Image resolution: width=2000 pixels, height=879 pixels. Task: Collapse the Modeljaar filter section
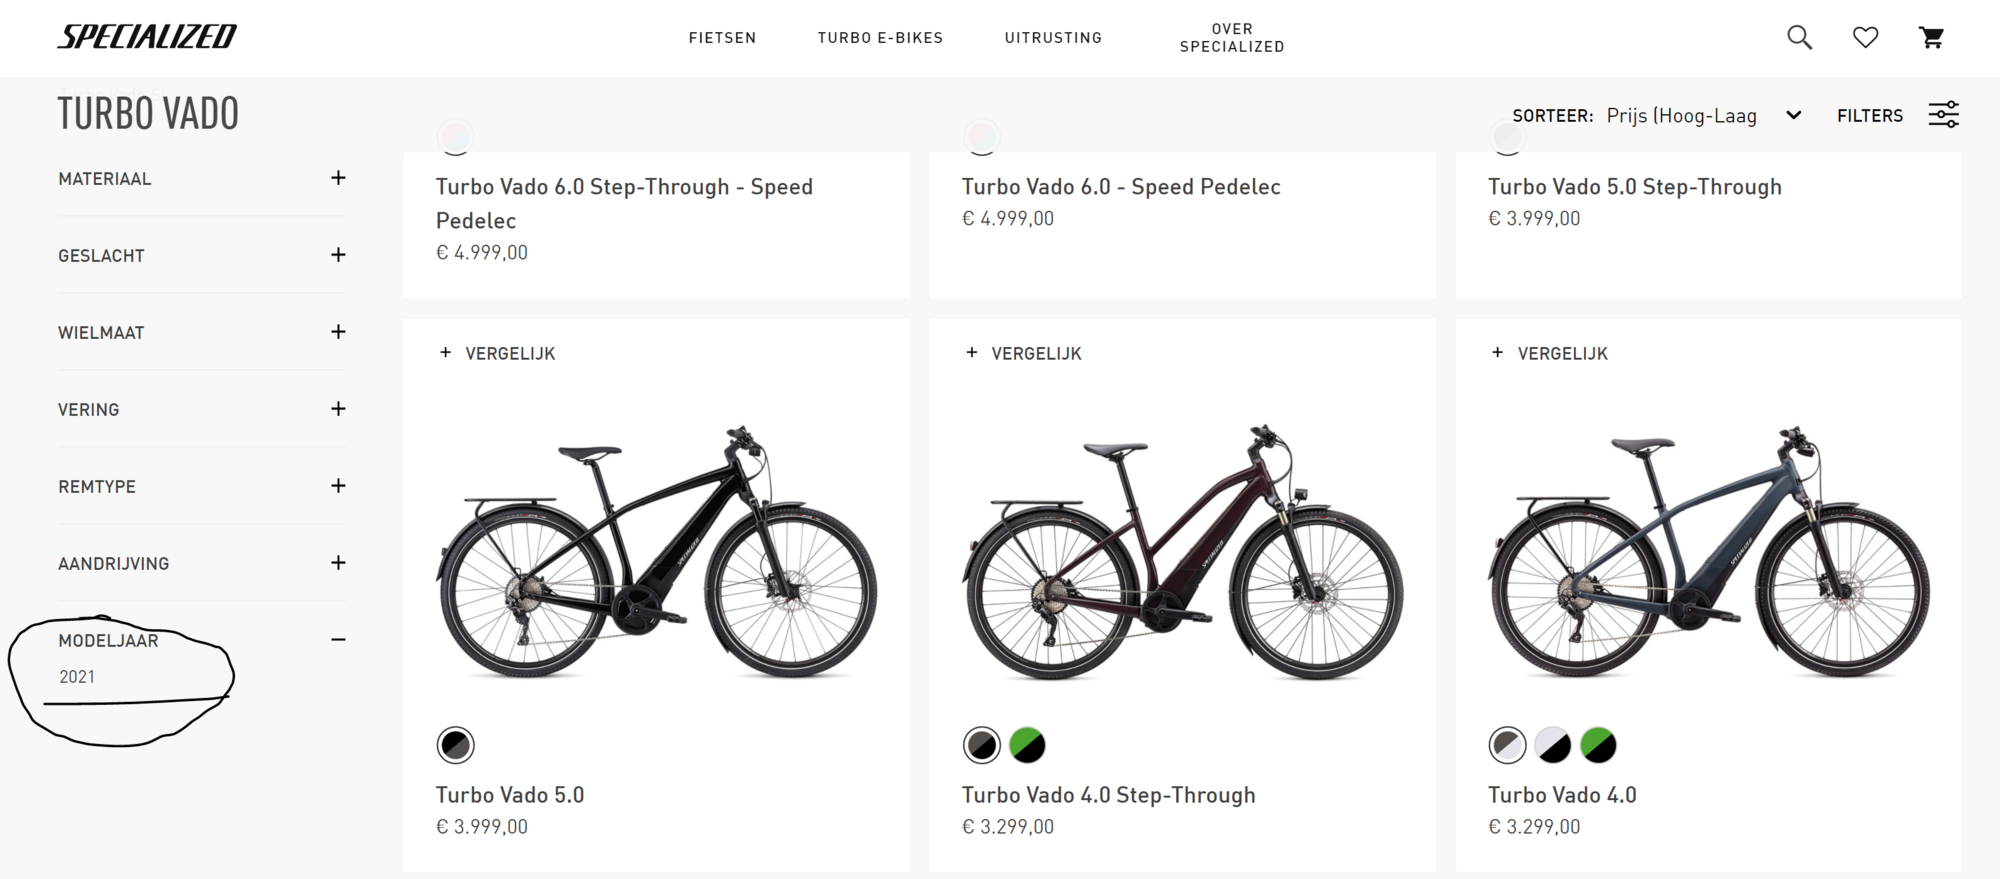click(x=338, y=640)
